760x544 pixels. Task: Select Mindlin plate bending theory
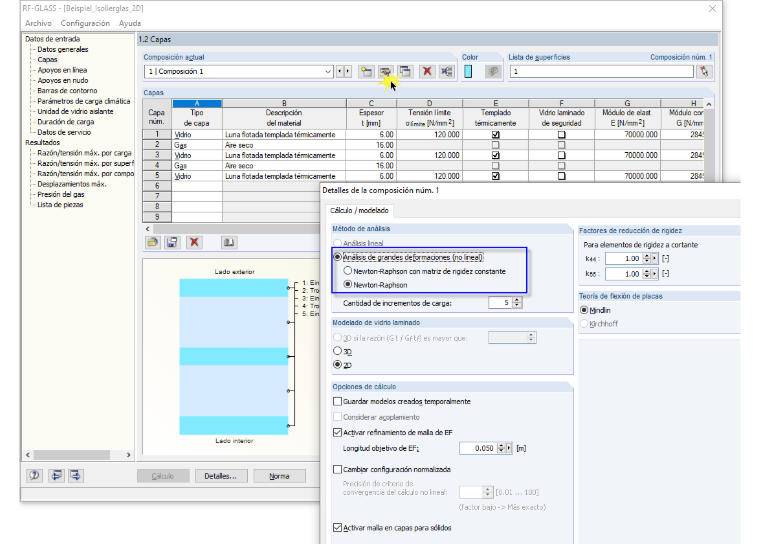(584, 310)
